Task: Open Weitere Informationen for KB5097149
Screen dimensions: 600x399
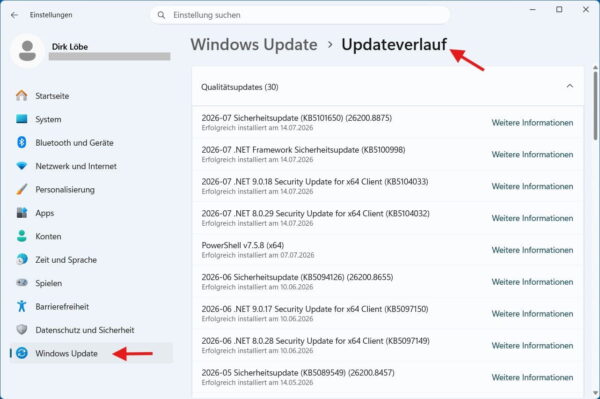Action: 532,345
